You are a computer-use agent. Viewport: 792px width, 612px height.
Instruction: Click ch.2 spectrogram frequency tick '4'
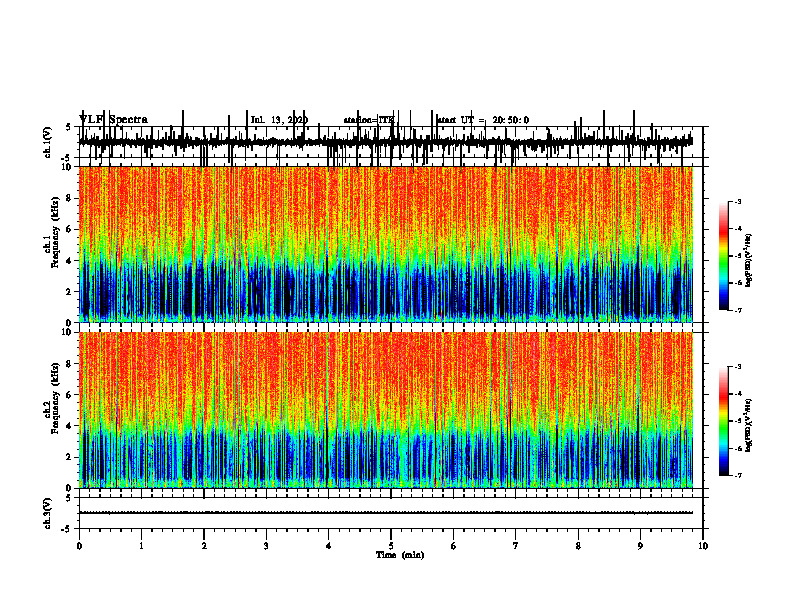pyautogui.click(x=70, y=426)
